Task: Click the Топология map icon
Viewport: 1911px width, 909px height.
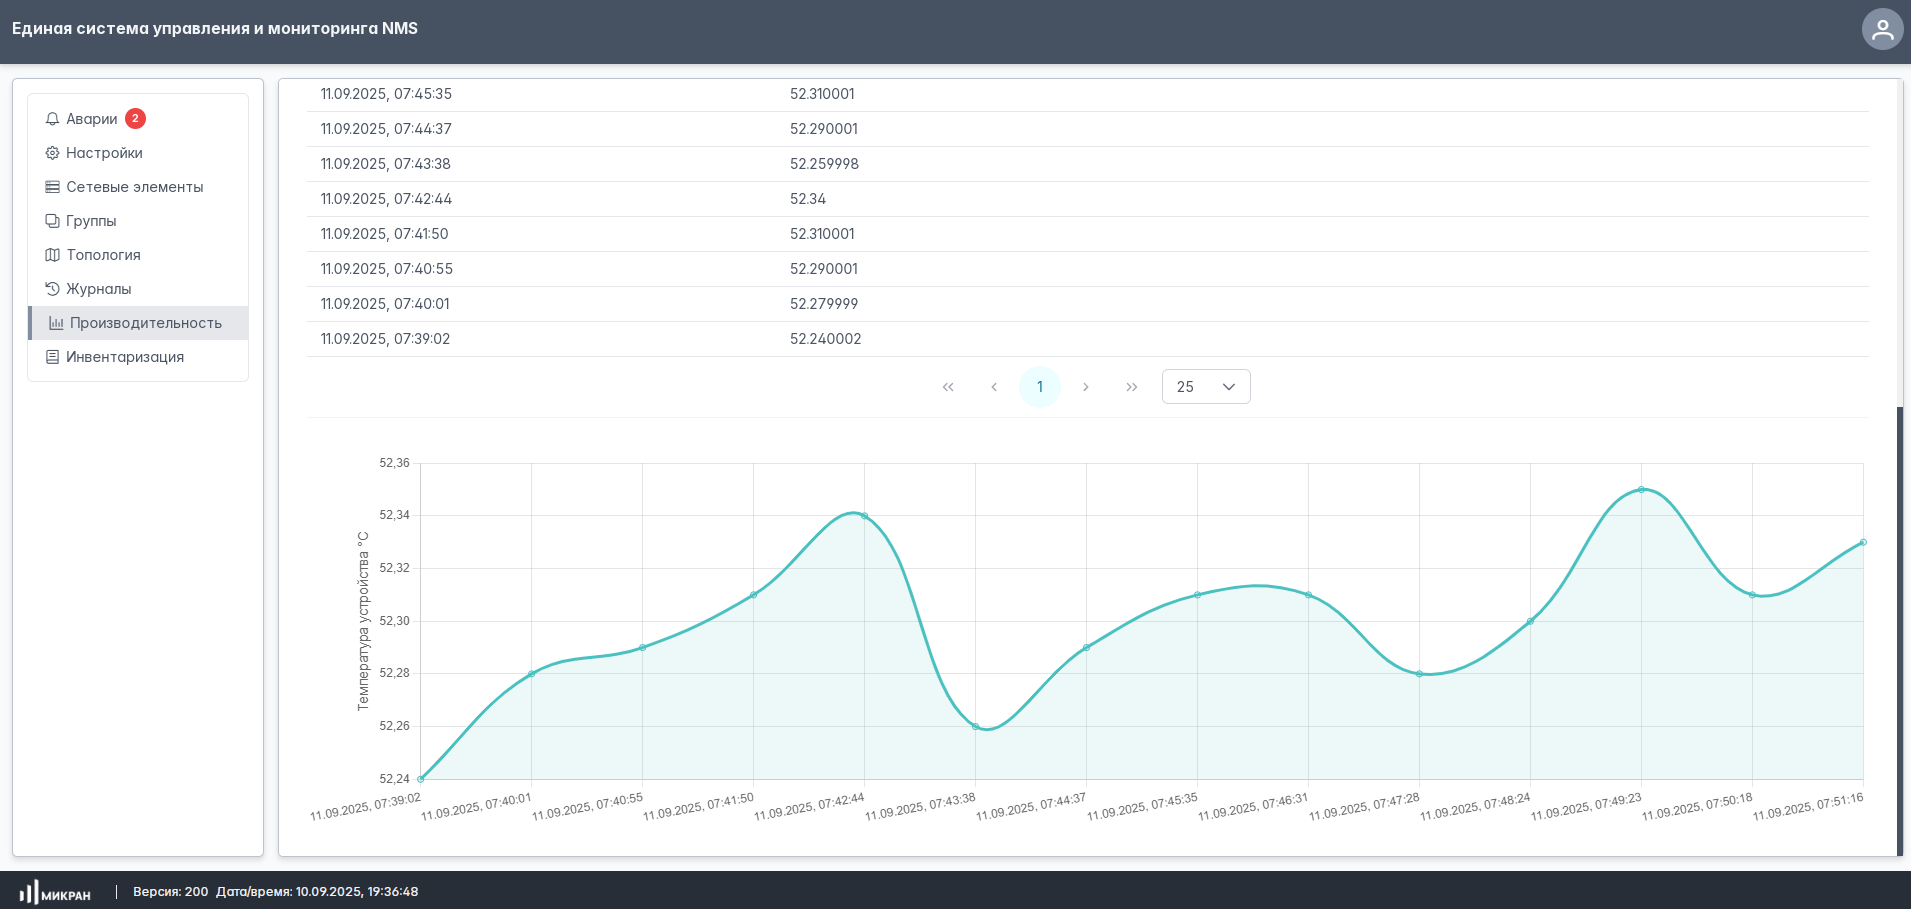Action: point(52,255)
